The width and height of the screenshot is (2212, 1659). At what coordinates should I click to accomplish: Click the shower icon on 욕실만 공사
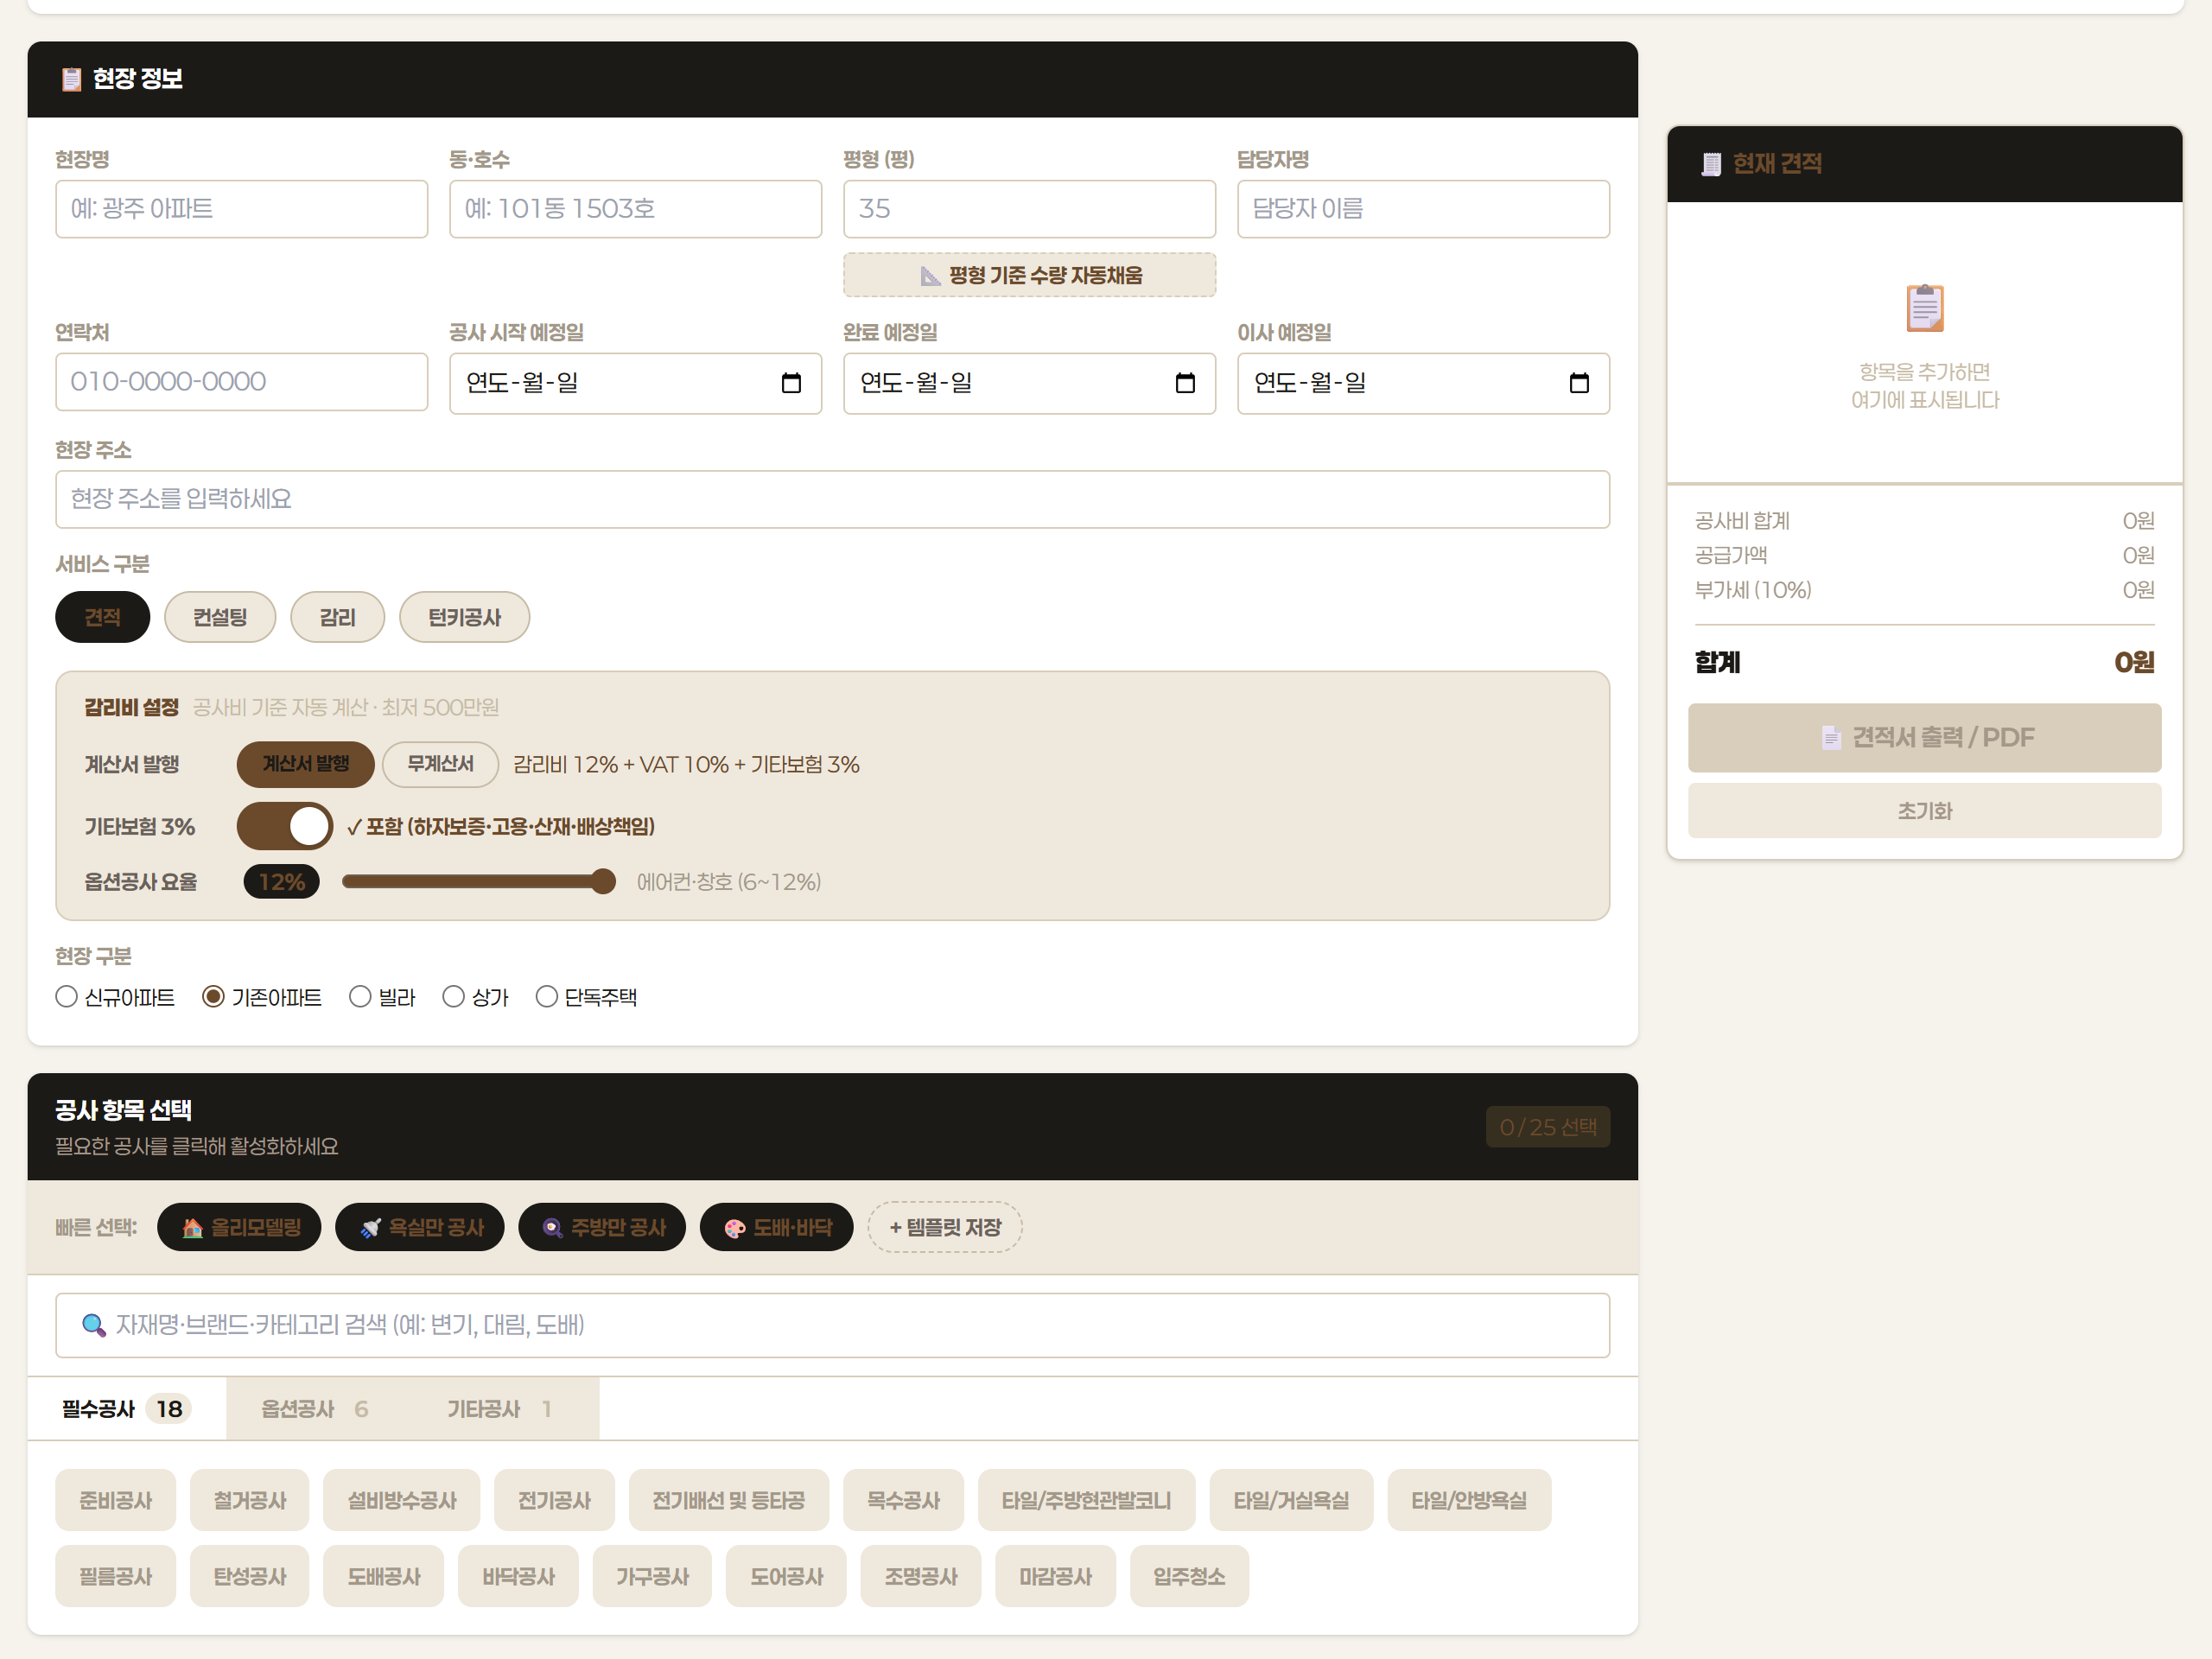(370, 1228)
